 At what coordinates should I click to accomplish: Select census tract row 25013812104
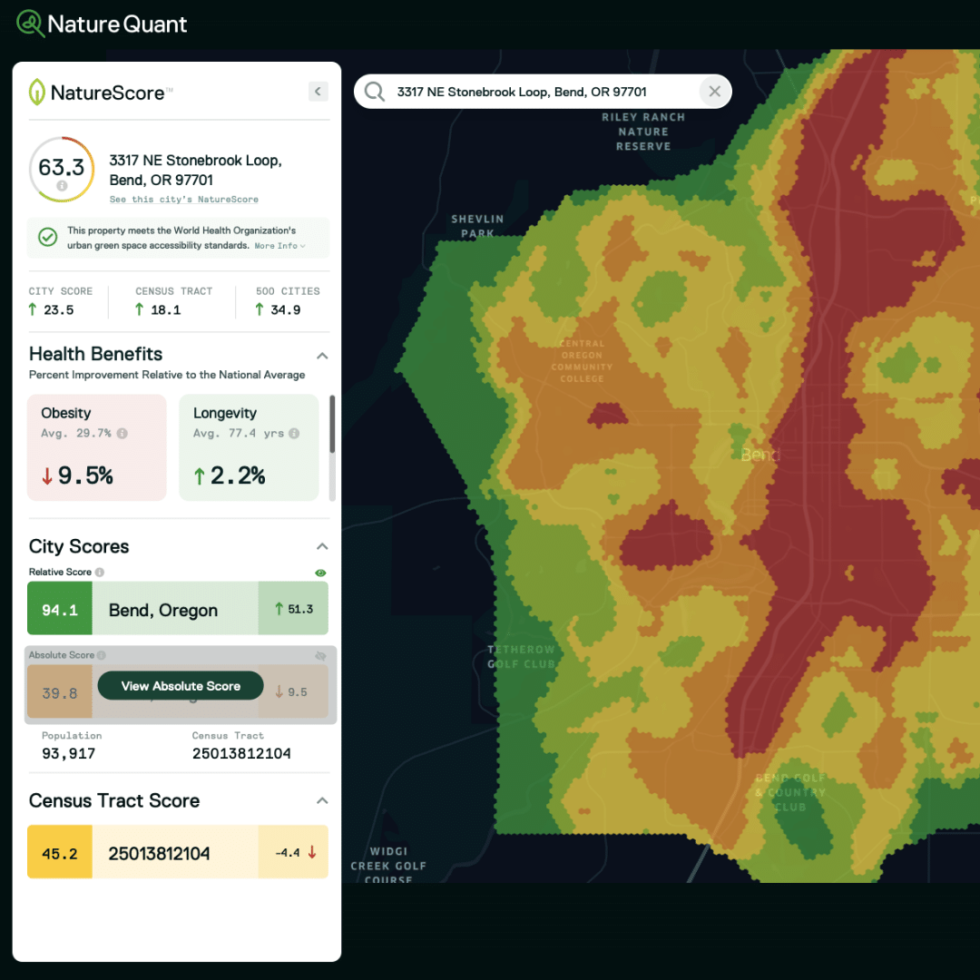(x=178, y=852)
